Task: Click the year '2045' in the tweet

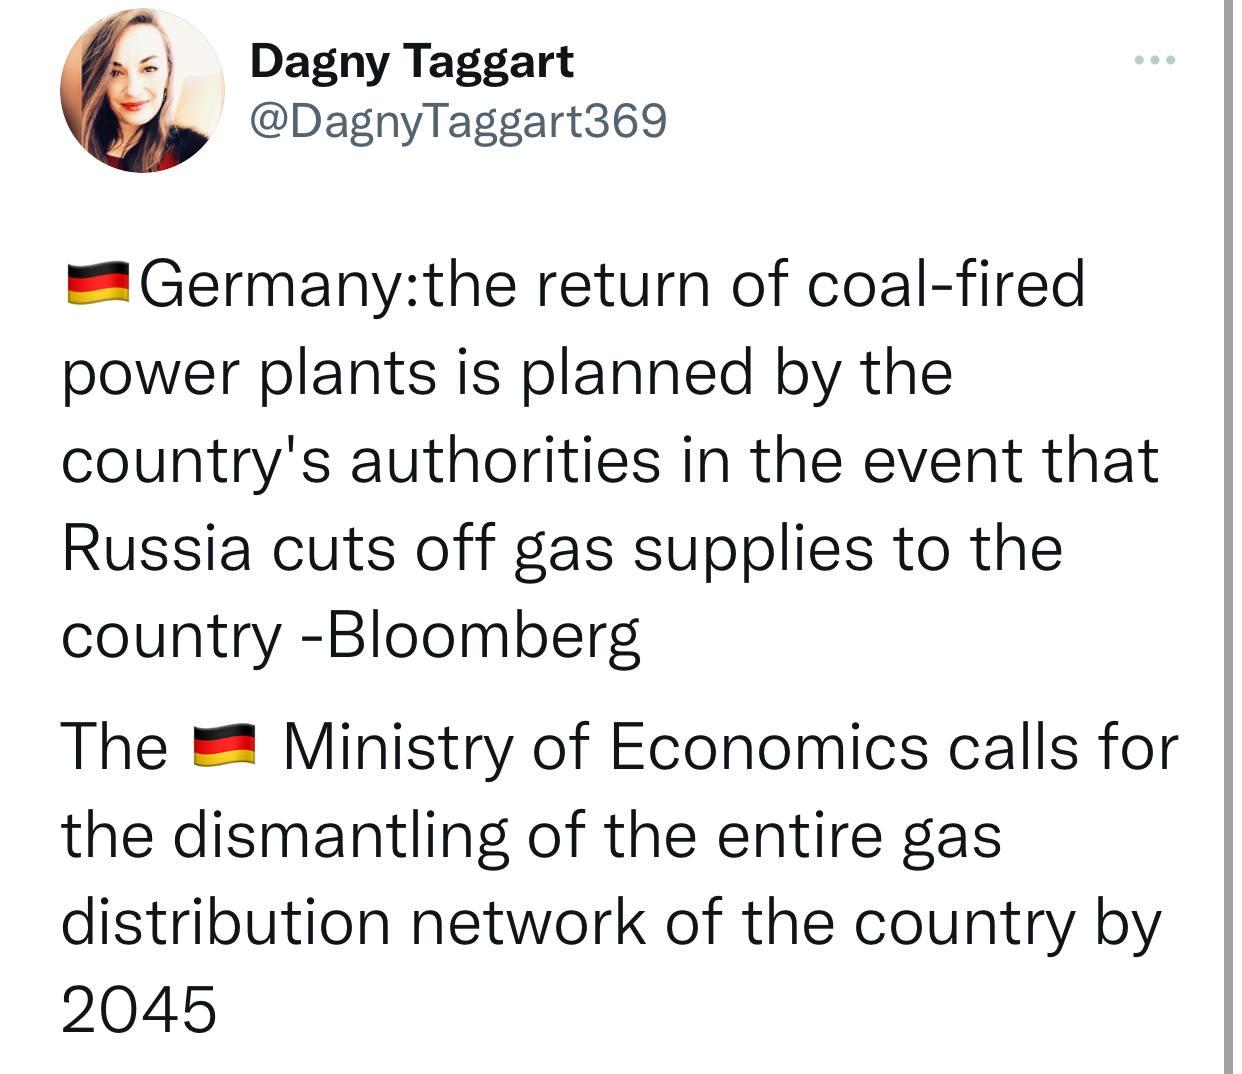Action: click(139, 1008)
